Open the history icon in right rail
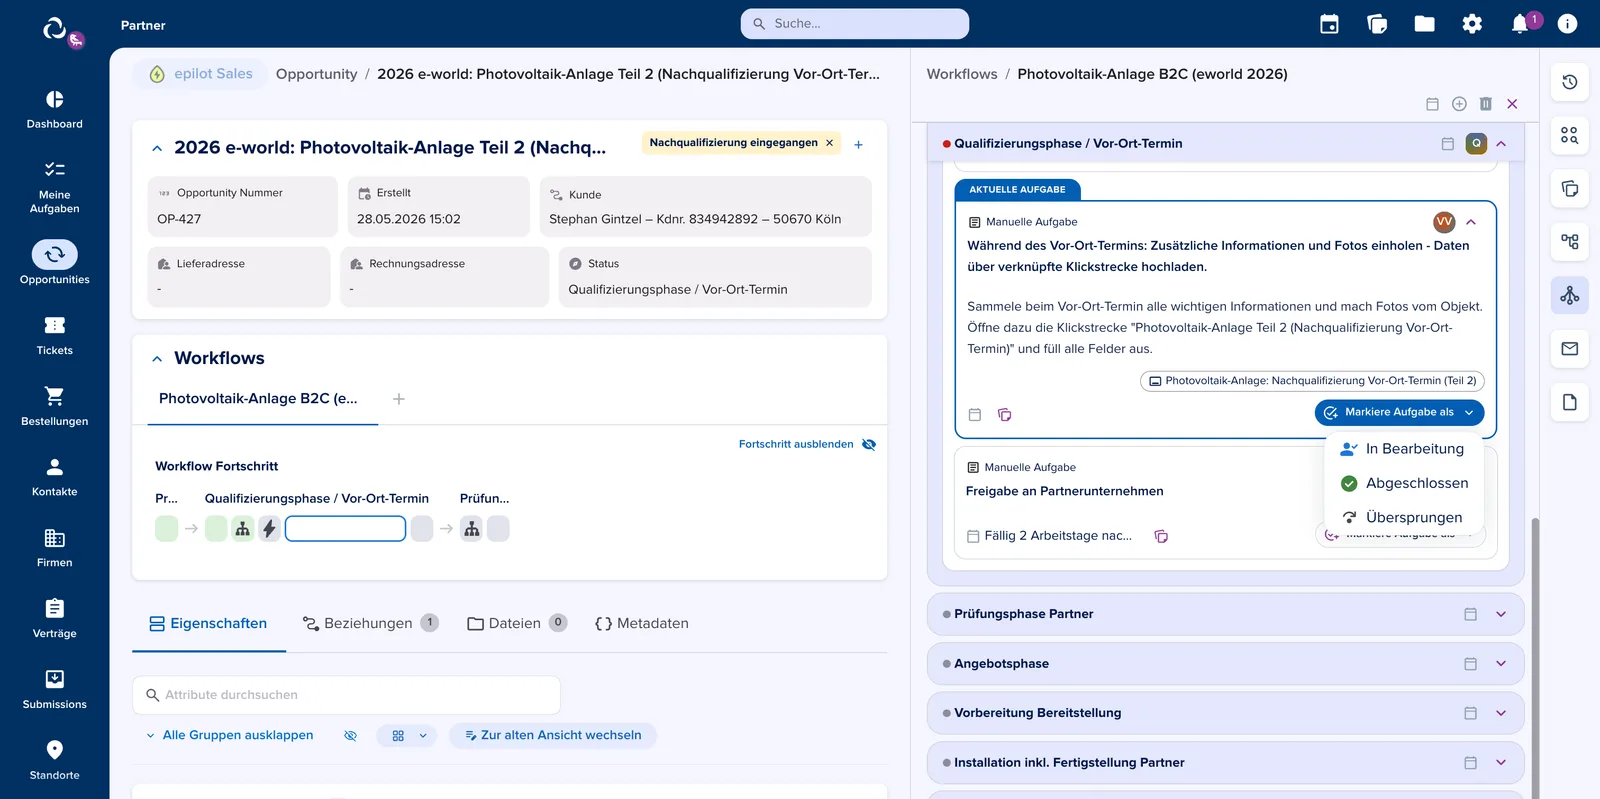 (1570, 82)
